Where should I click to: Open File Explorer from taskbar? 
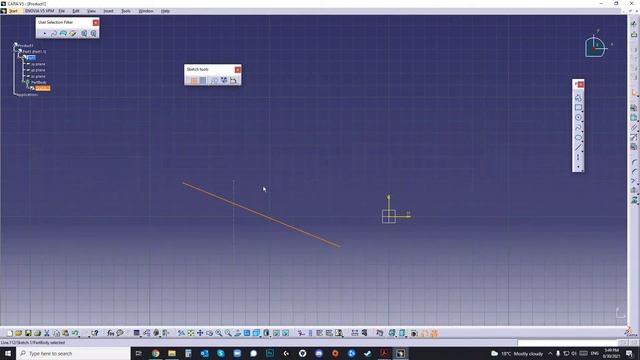(x=172, y=353)
